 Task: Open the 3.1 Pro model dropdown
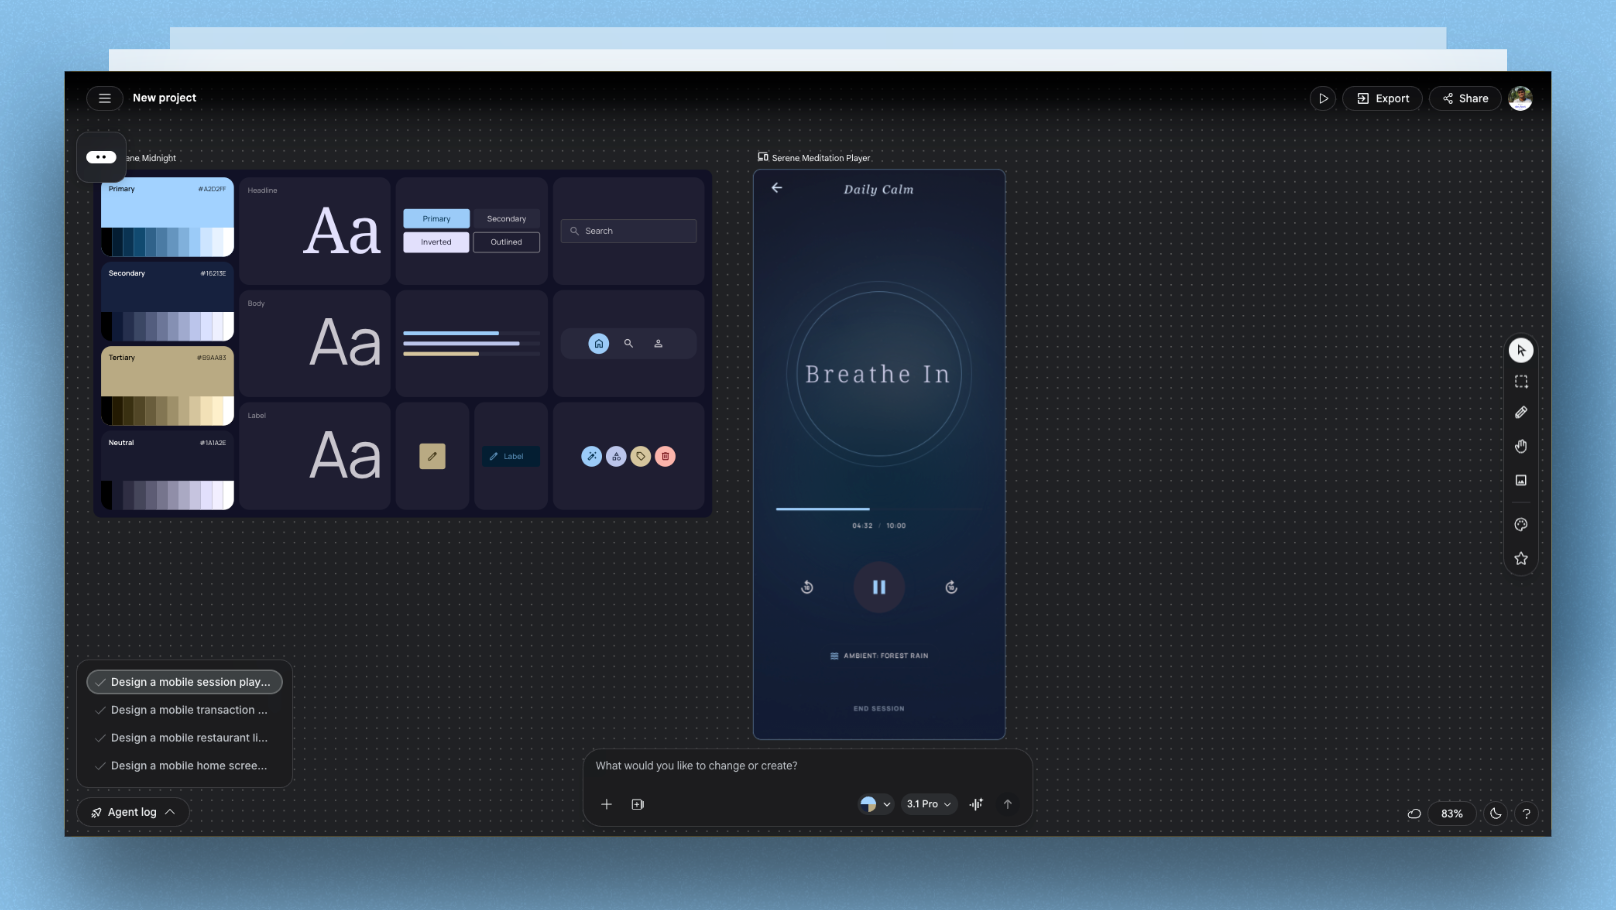(x=928, y=804)
